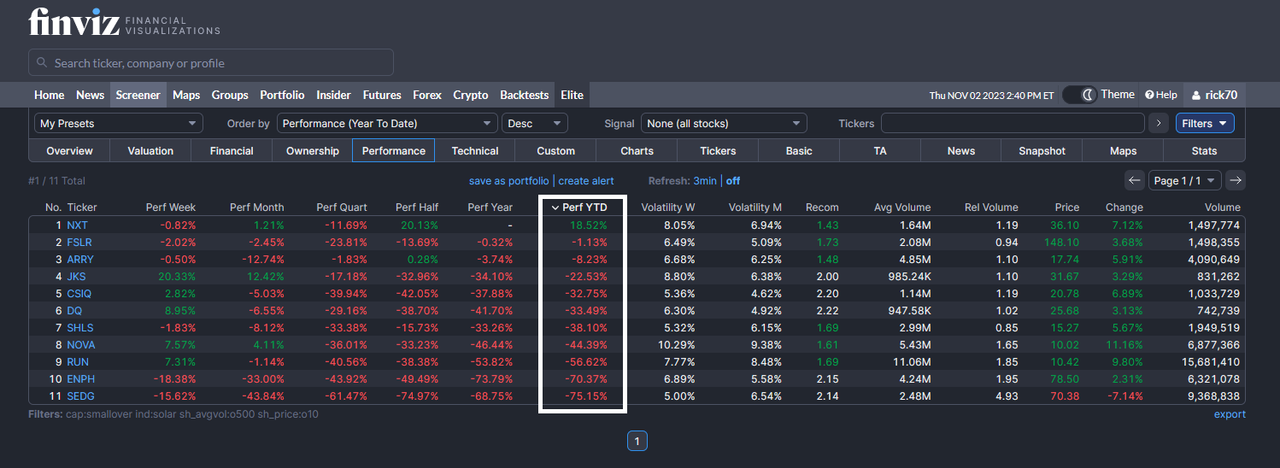Go to next page arrow
Screen dimensions: 1280x468
[1236, 180]
